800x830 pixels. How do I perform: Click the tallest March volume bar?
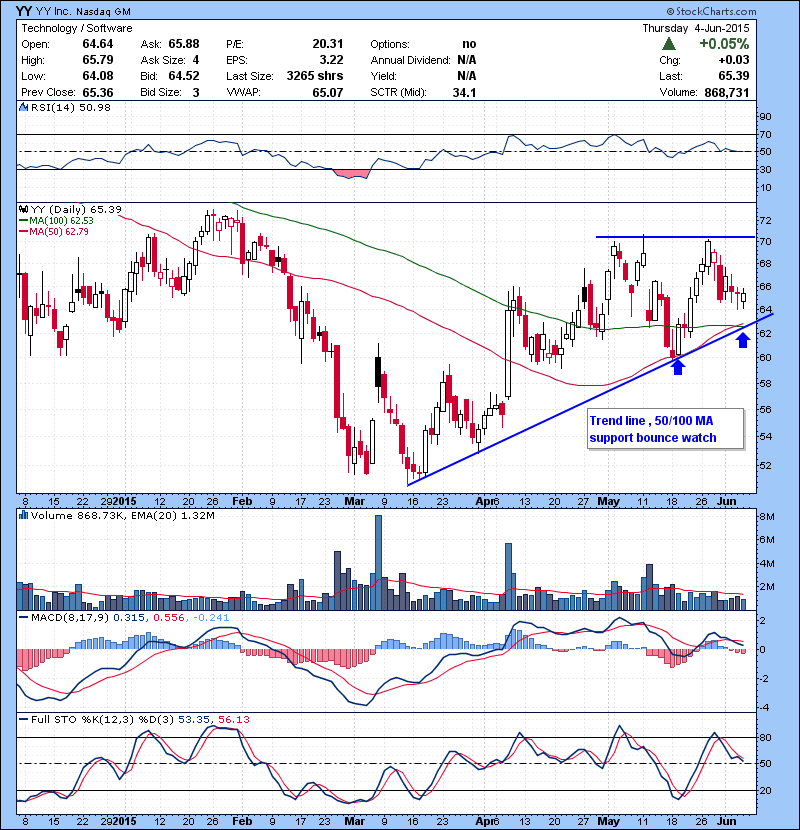click(x=378, y=562)
